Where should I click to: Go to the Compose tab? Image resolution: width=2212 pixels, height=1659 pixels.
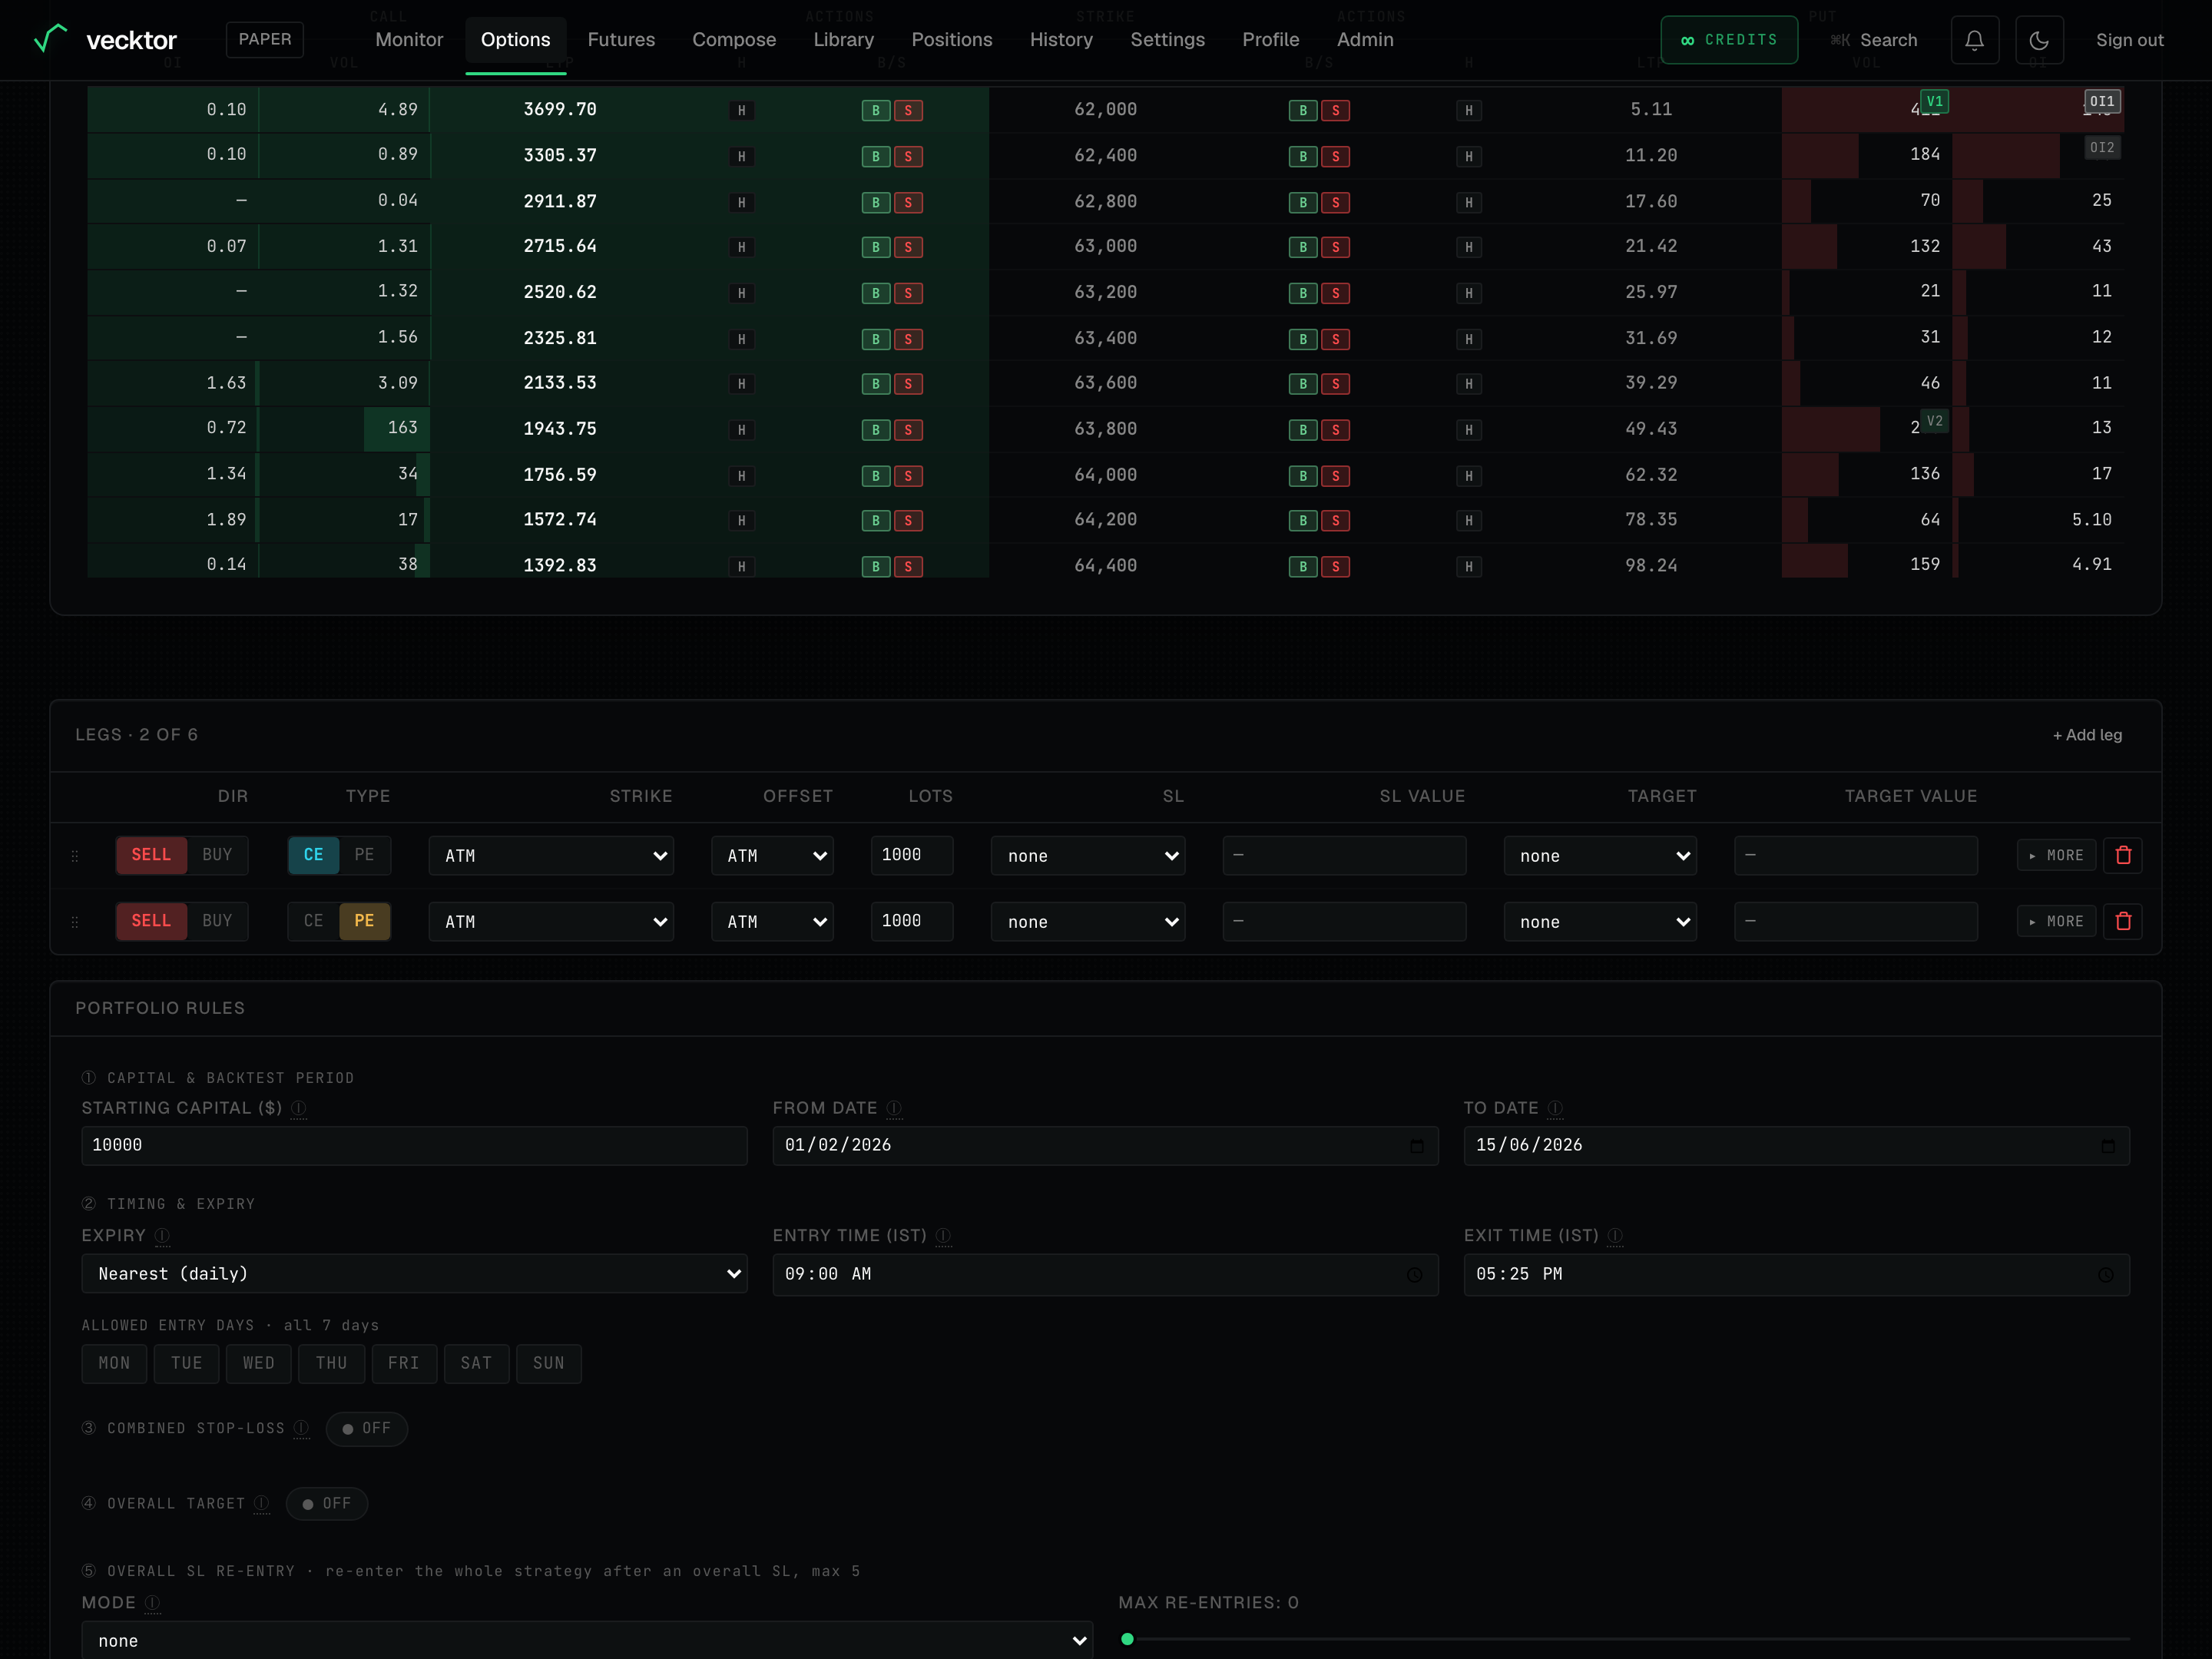click(734, 40)
